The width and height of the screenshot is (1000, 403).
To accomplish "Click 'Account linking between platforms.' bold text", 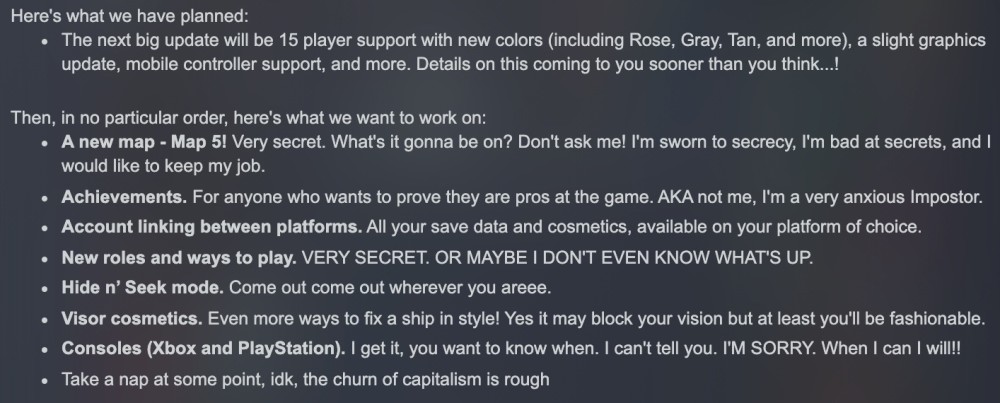I will pos(212,227).
